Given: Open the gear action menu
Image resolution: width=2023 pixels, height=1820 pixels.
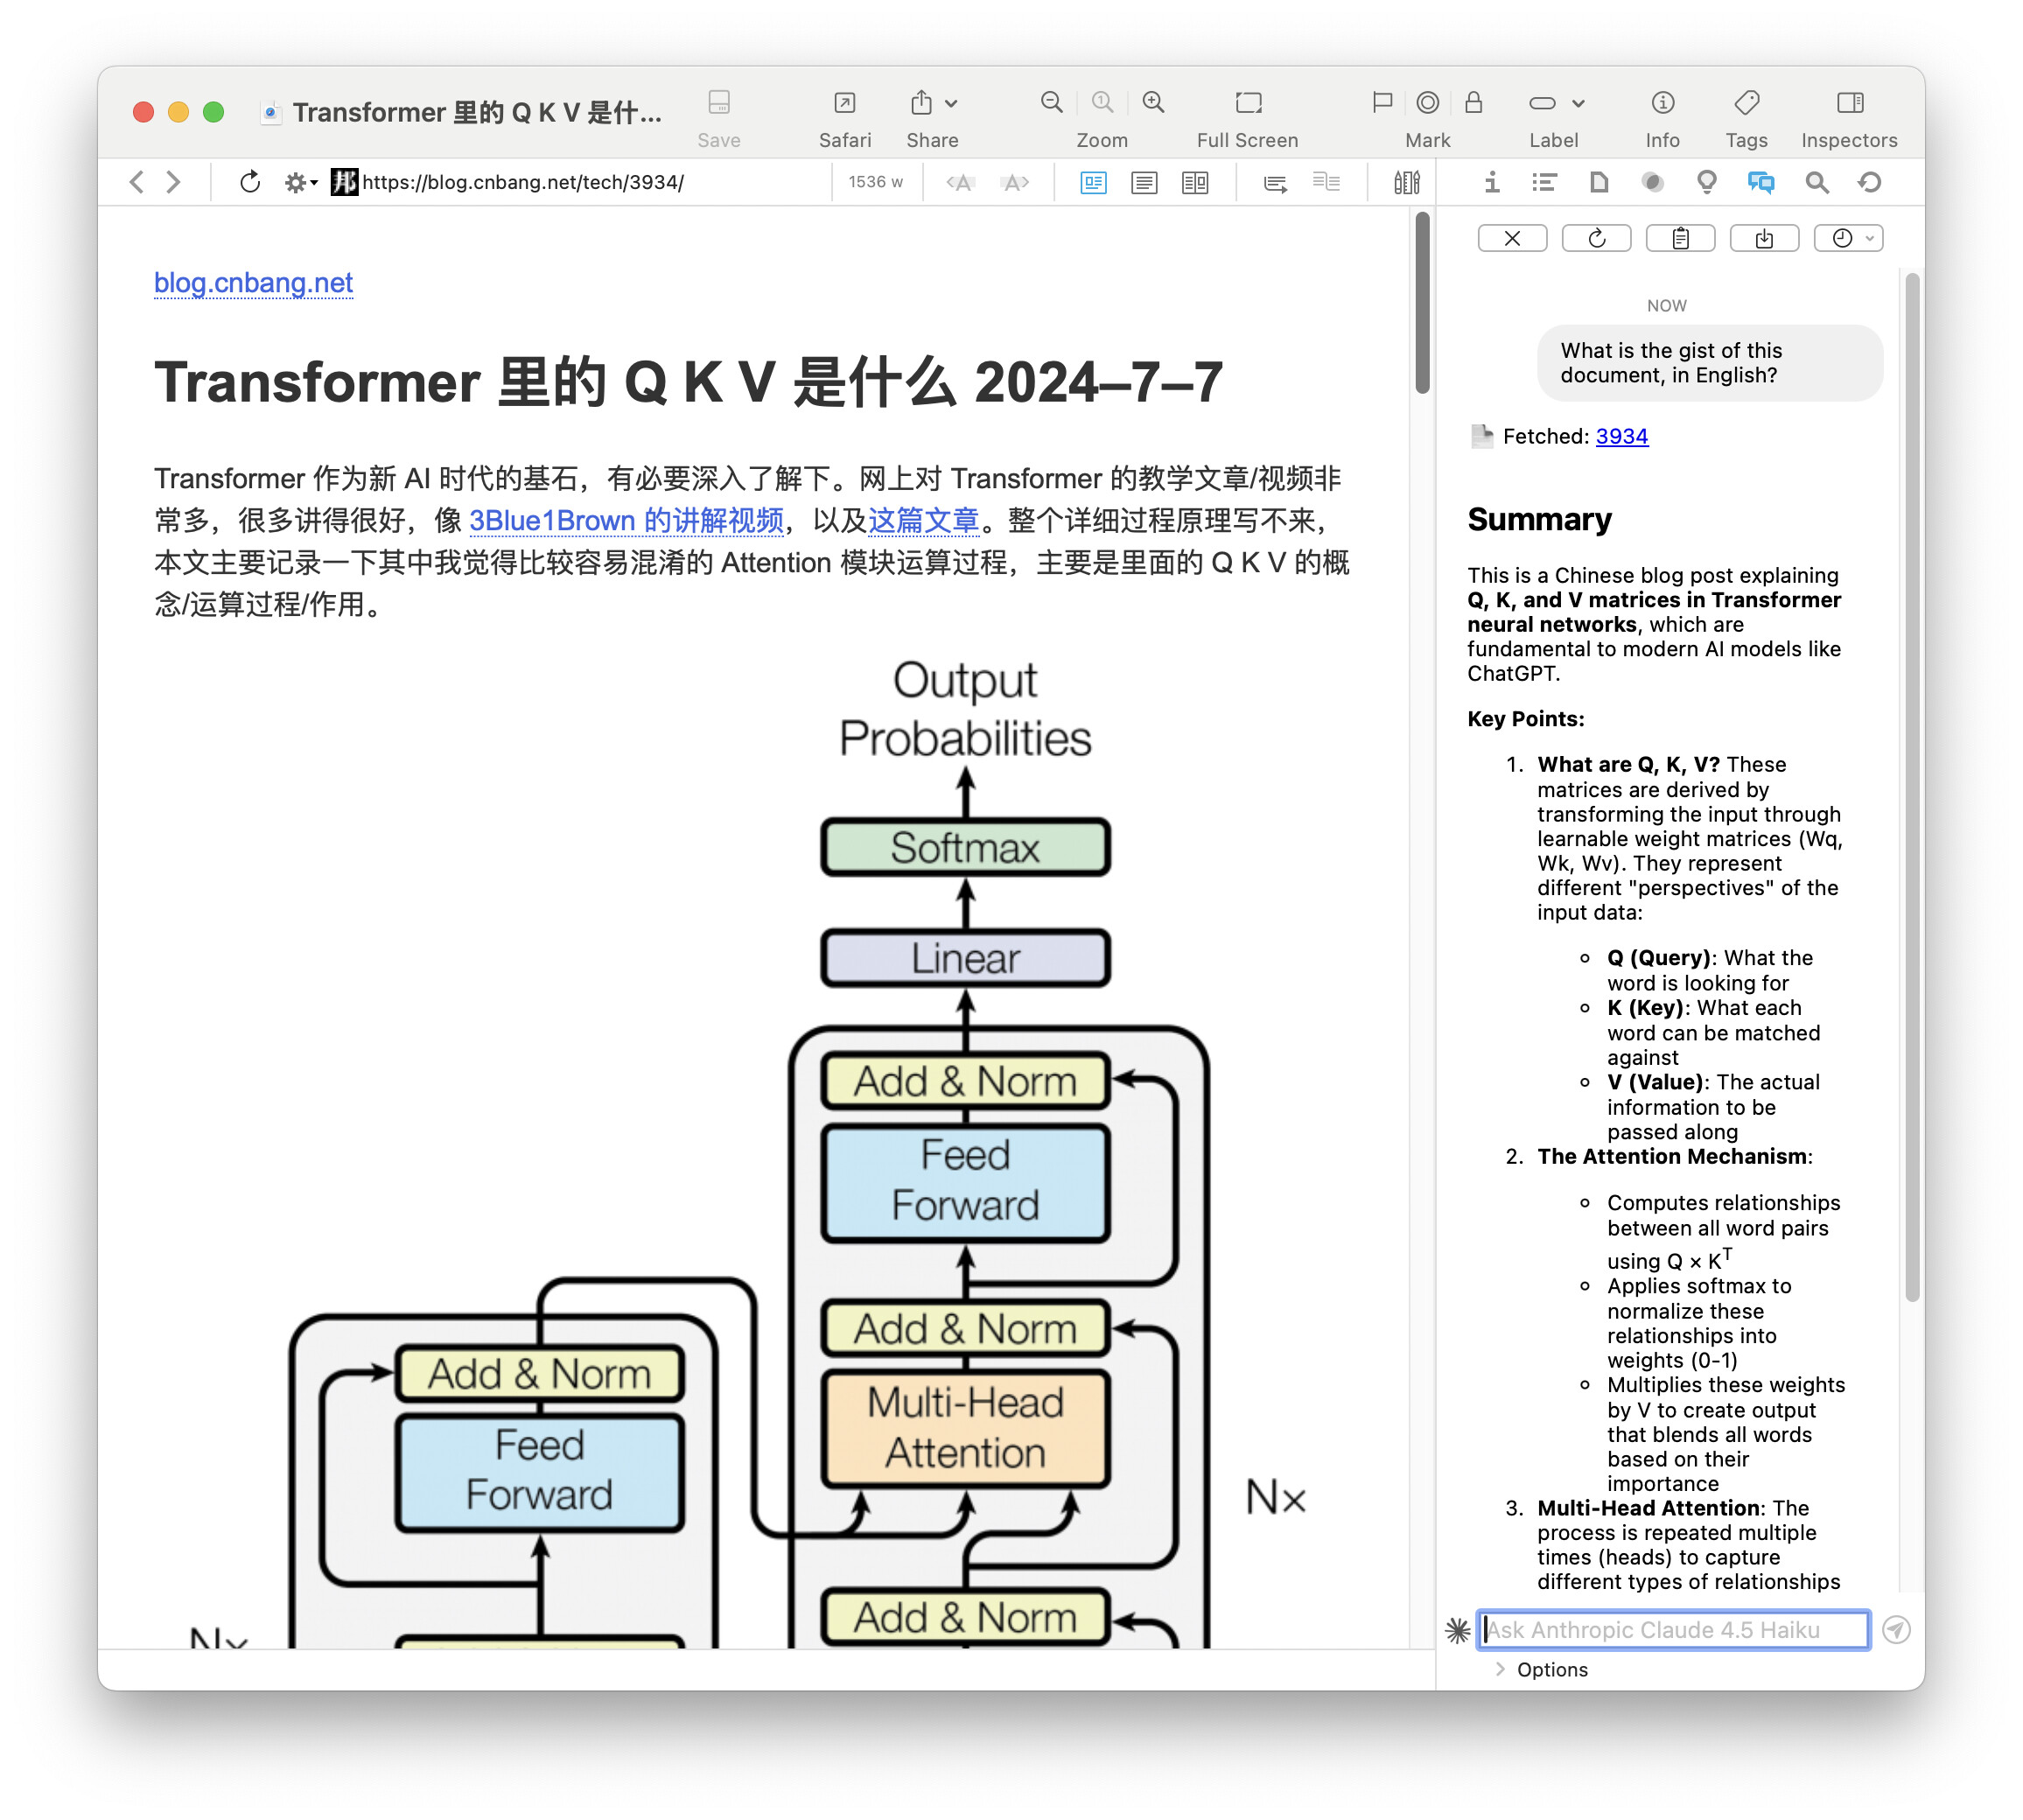Looking at the screenshot, I should (x=298, y=182).
